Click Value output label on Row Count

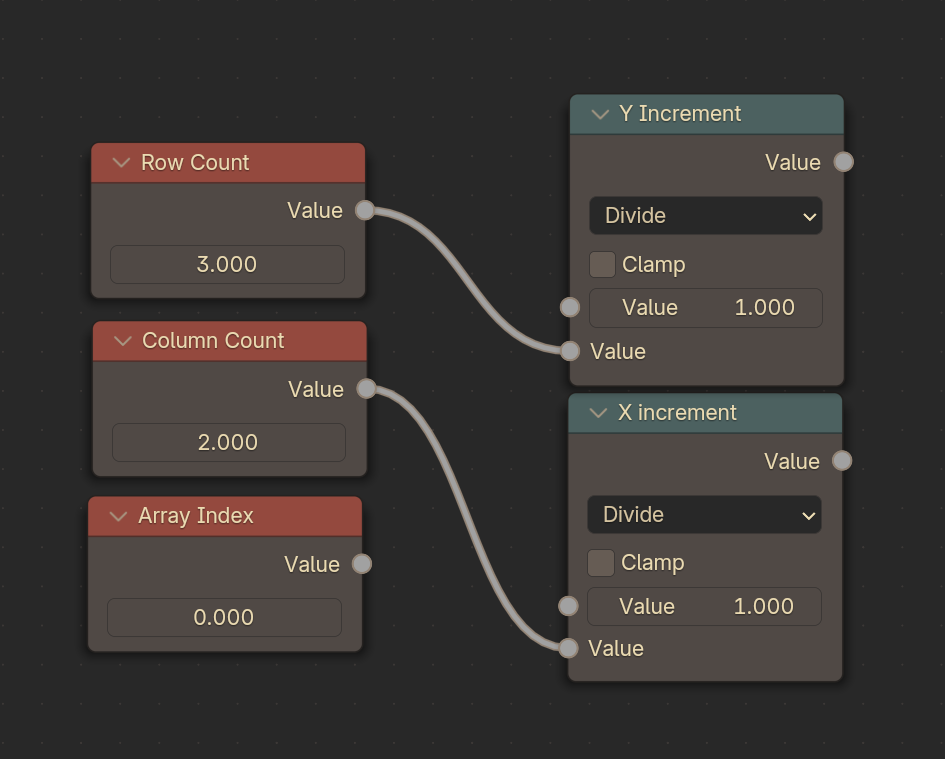[315, 210]
